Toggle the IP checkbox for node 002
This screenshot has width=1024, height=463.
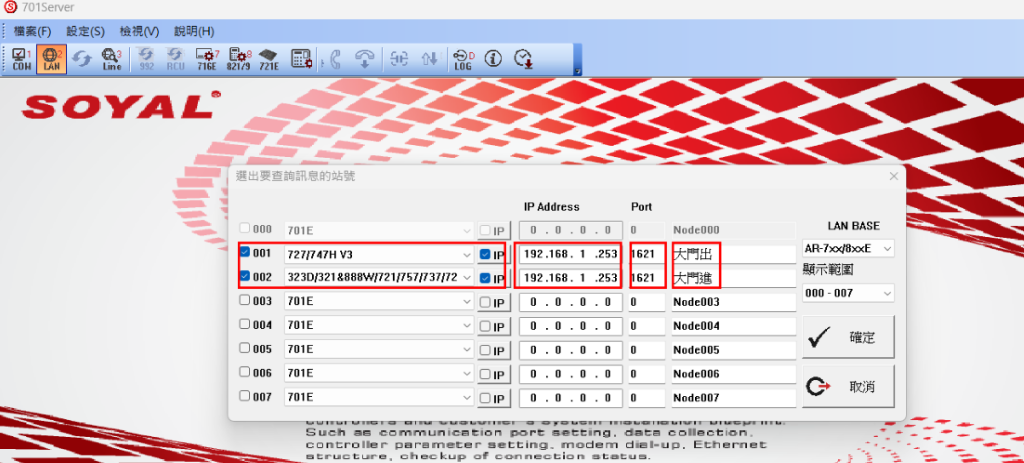(x=485, y=278)
